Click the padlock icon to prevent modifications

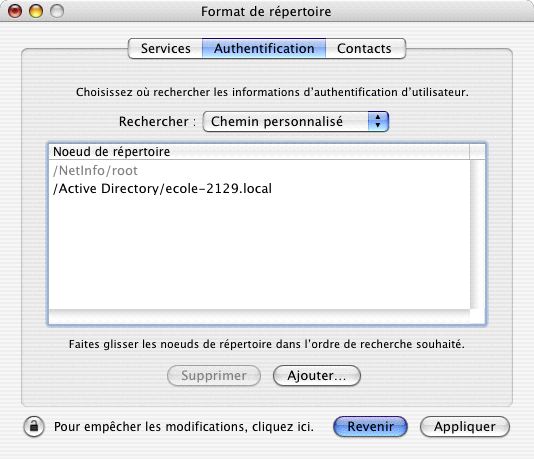point(34,426)
